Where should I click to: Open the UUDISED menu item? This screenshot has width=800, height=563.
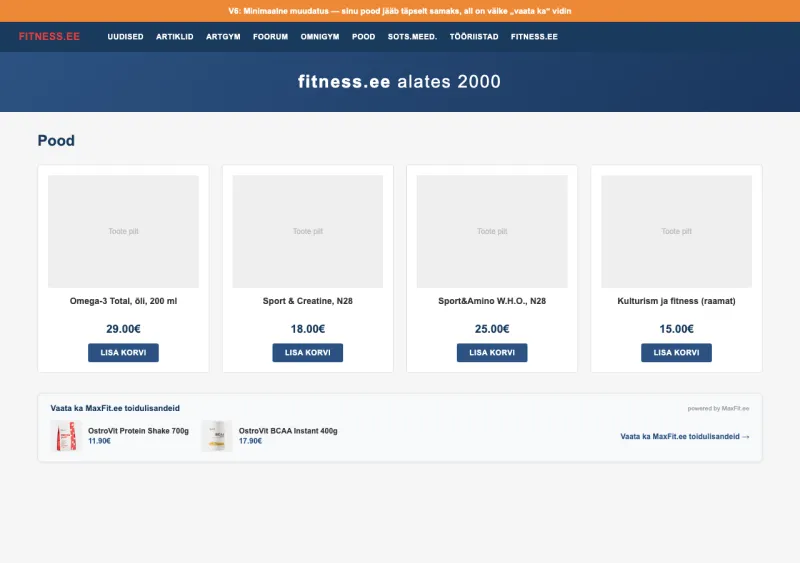click(x=125, y=36)
